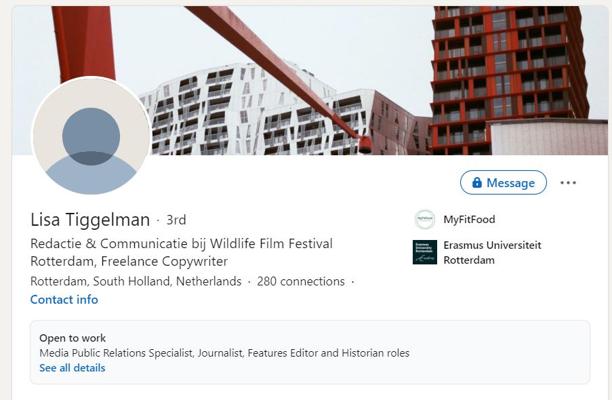Image resolution: width=612 pixels, height=400 pixels.
Task: Open the Contact info link
Action: tap(64, 300)
